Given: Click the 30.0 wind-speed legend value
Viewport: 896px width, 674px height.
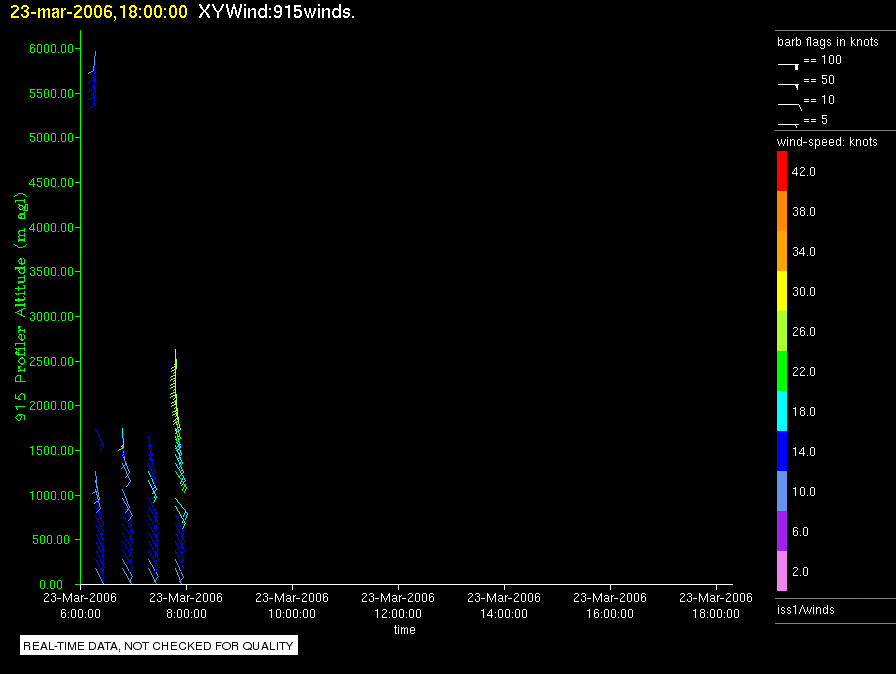Looking at the screenshot, I should 803,292.
